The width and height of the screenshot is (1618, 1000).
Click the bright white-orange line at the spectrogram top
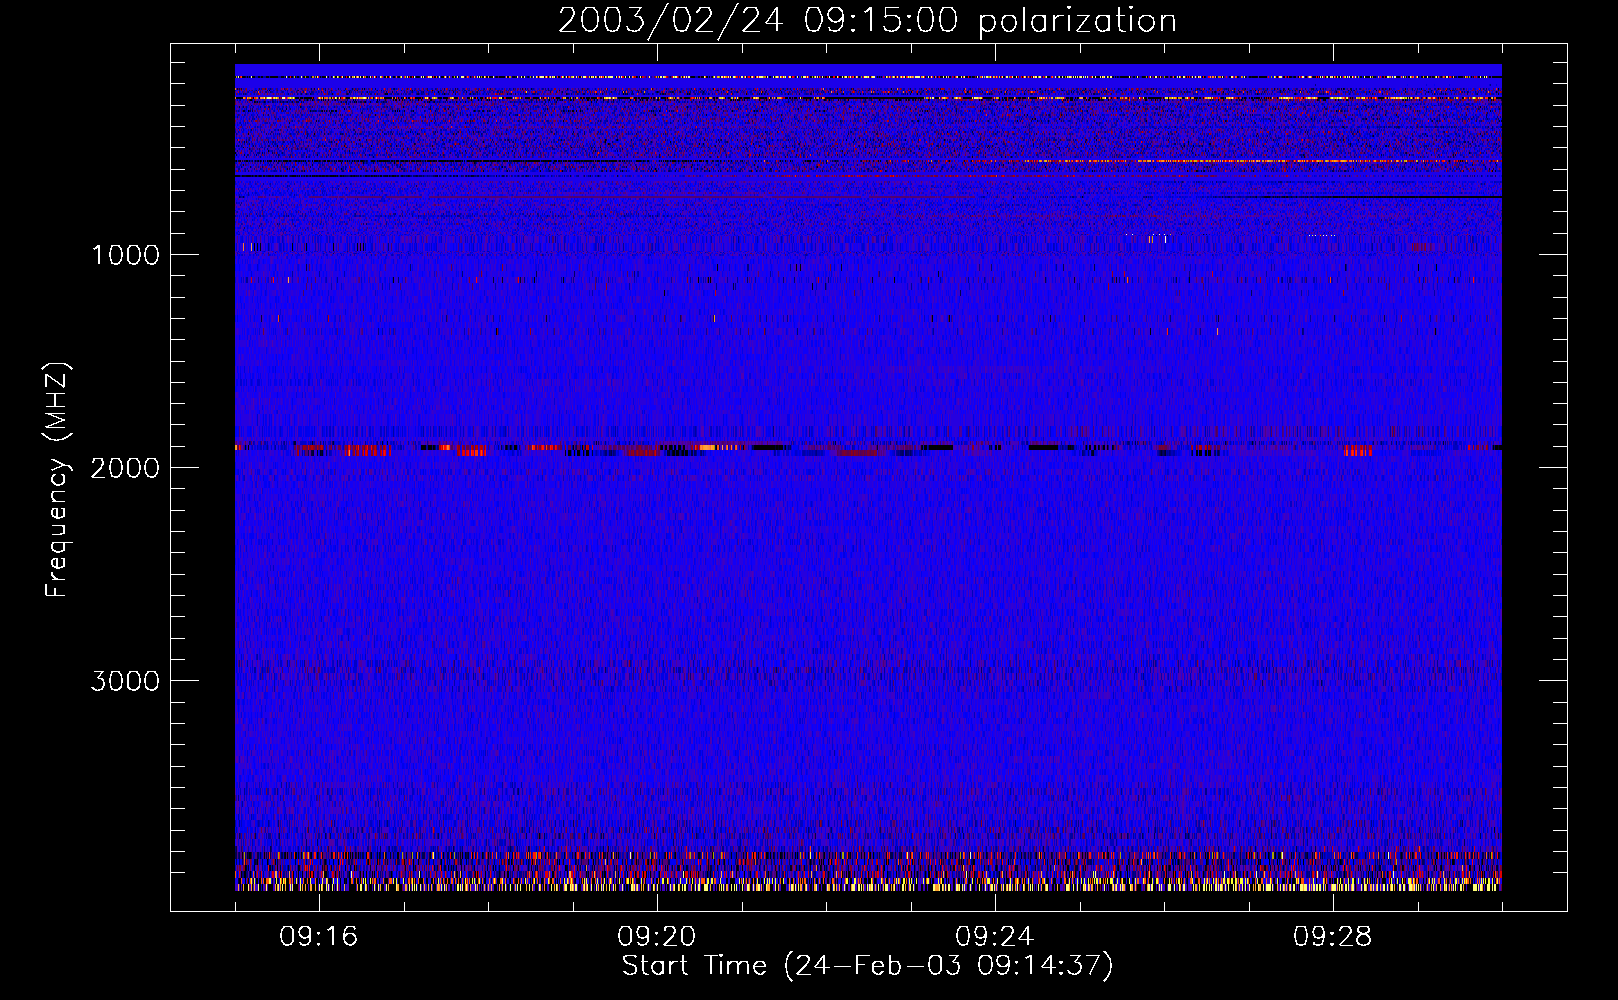(x=867, y=98)
